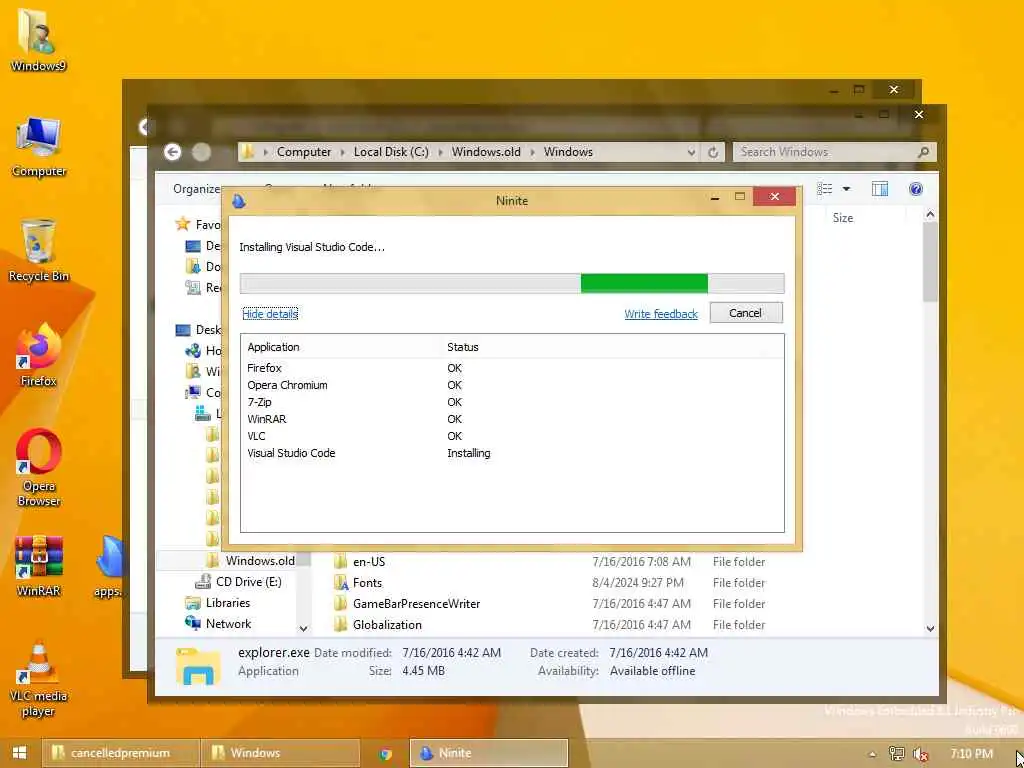Image resolution: width=1024 pixels, height=768 pixels.
Task: Show hidden tray icons arrow
Action: point(872,754)
